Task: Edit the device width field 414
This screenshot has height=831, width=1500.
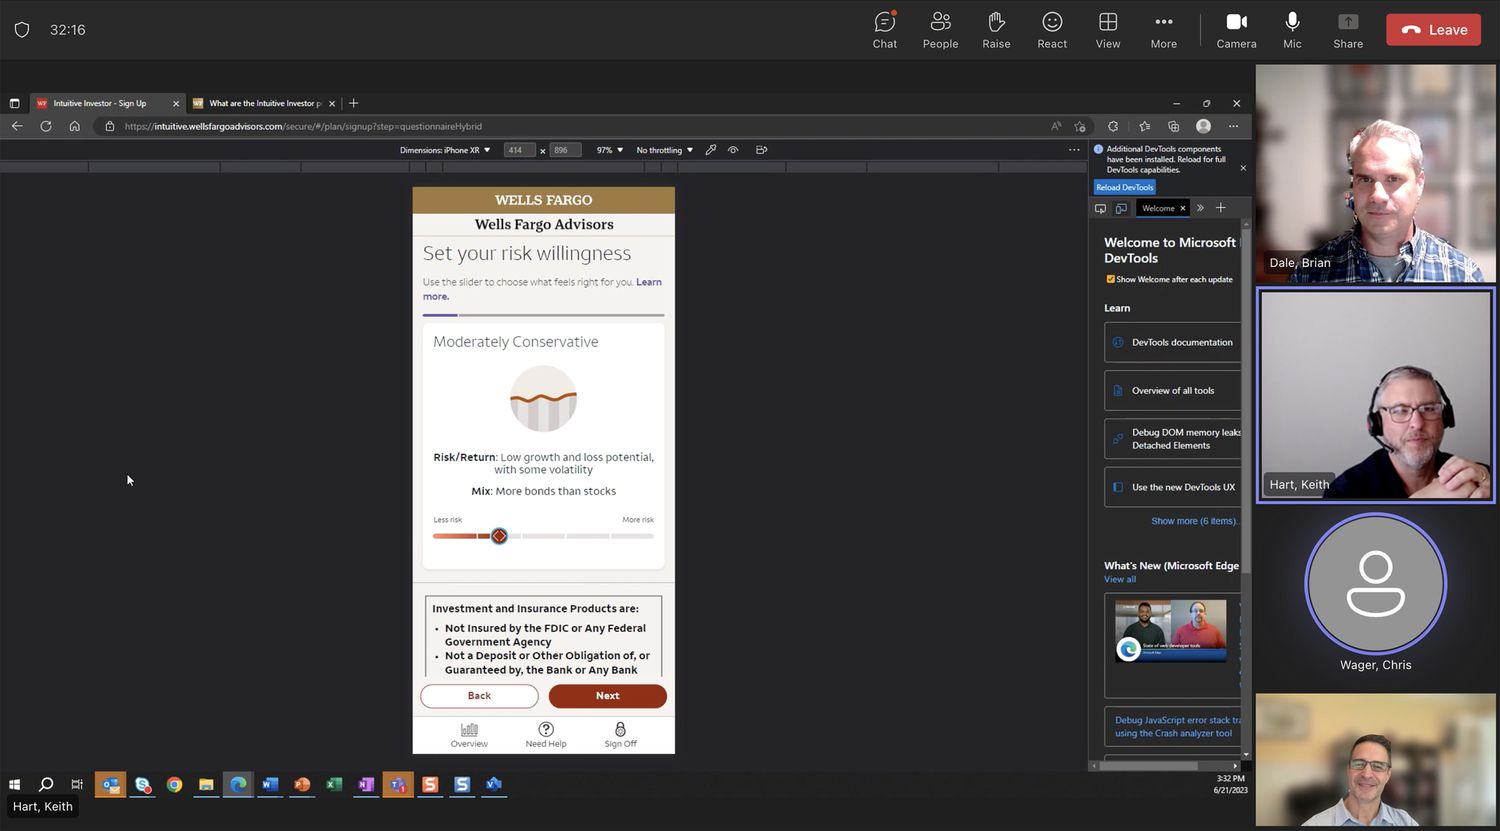Action: 519,150
